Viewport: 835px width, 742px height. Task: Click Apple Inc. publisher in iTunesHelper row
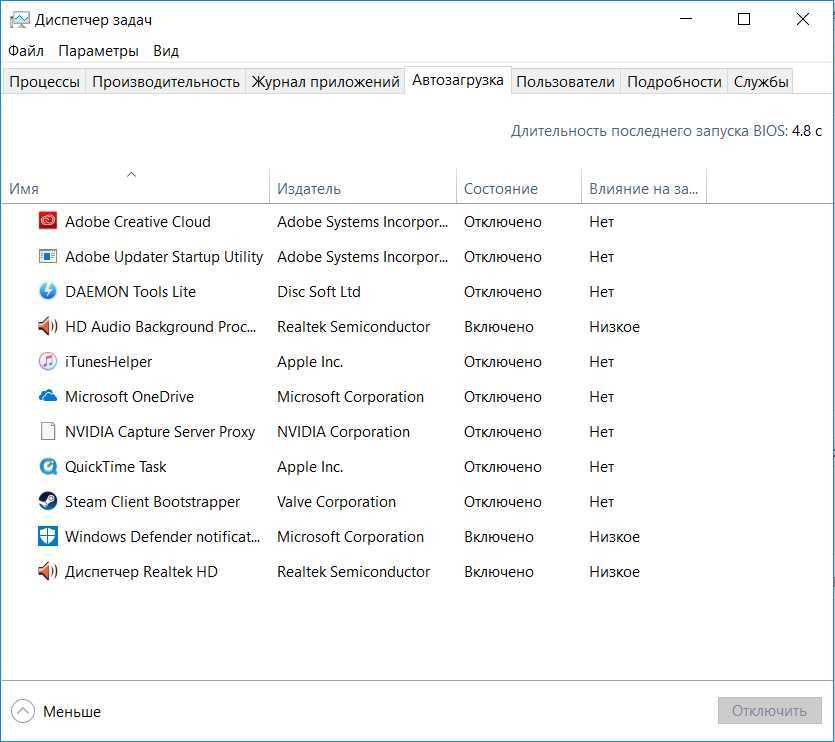(x=310, y=362)
